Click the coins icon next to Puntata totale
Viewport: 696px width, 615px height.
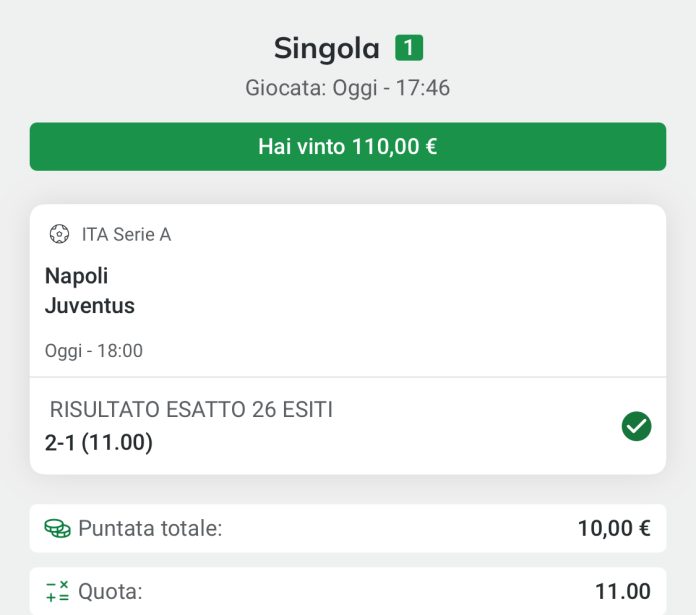pos(57,528)
